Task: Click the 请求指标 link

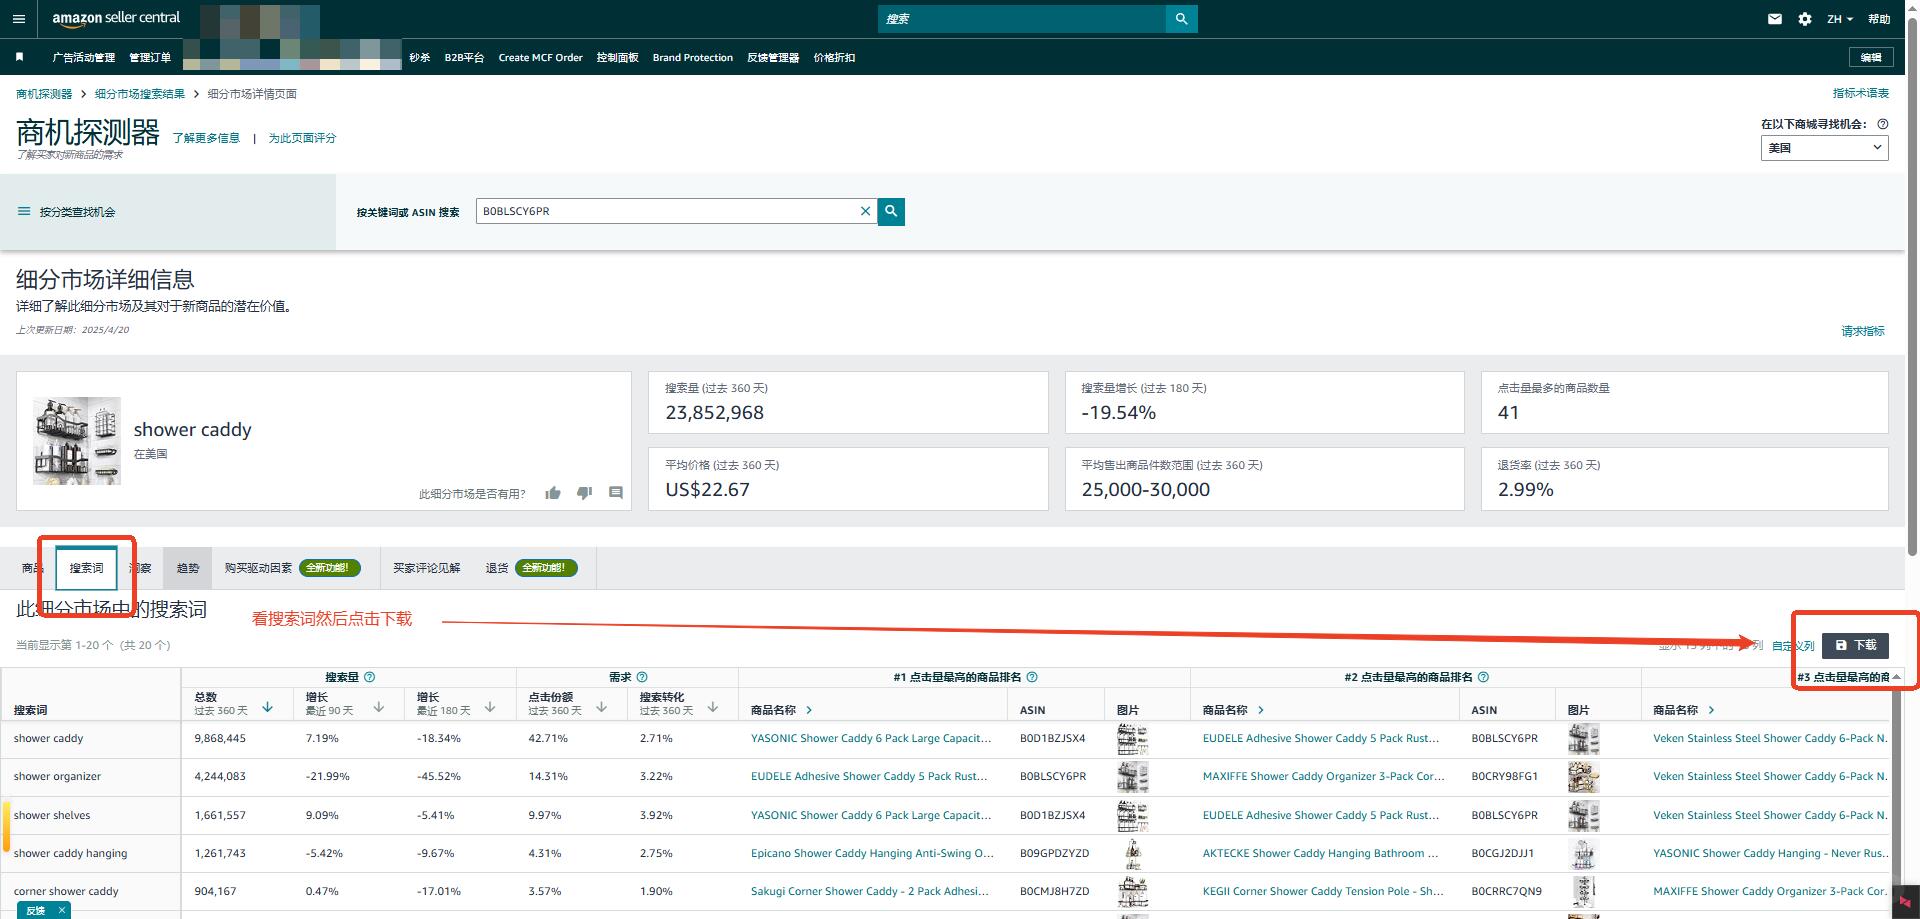Action: coord(1863,331)
